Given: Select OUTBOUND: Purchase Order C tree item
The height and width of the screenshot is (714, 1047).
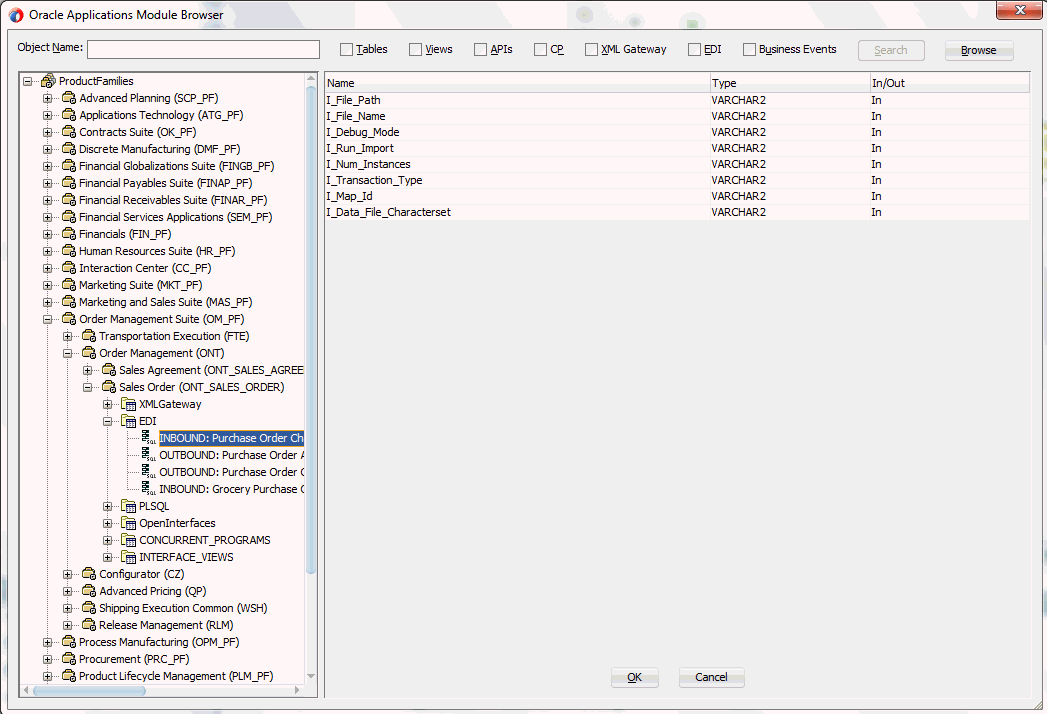Looking at the screenshot, I should pos(232,472).
